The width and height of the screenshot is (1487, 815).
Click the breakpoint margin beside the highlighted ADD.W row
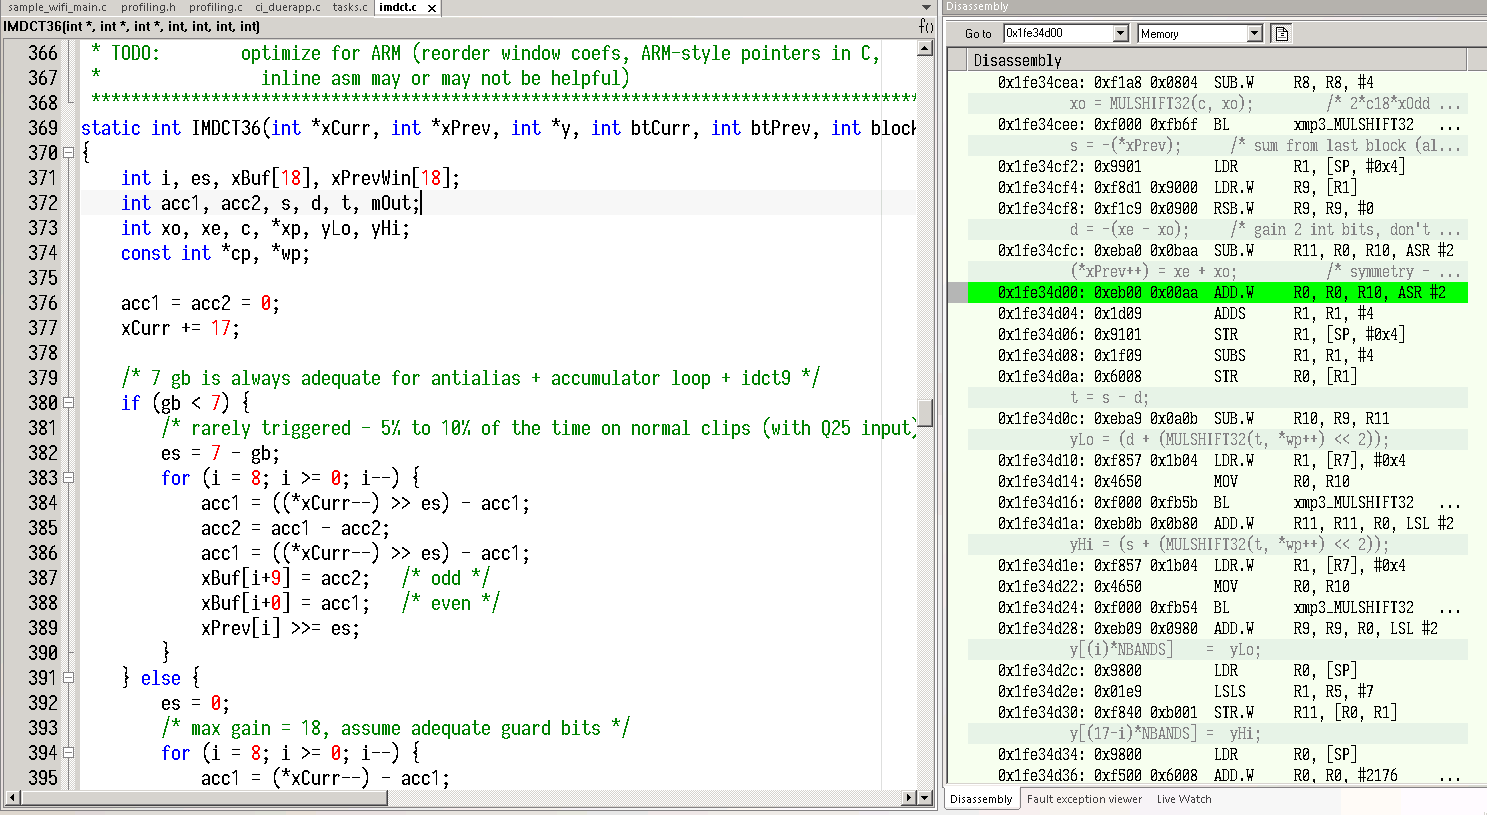click(x=957, y=292)
